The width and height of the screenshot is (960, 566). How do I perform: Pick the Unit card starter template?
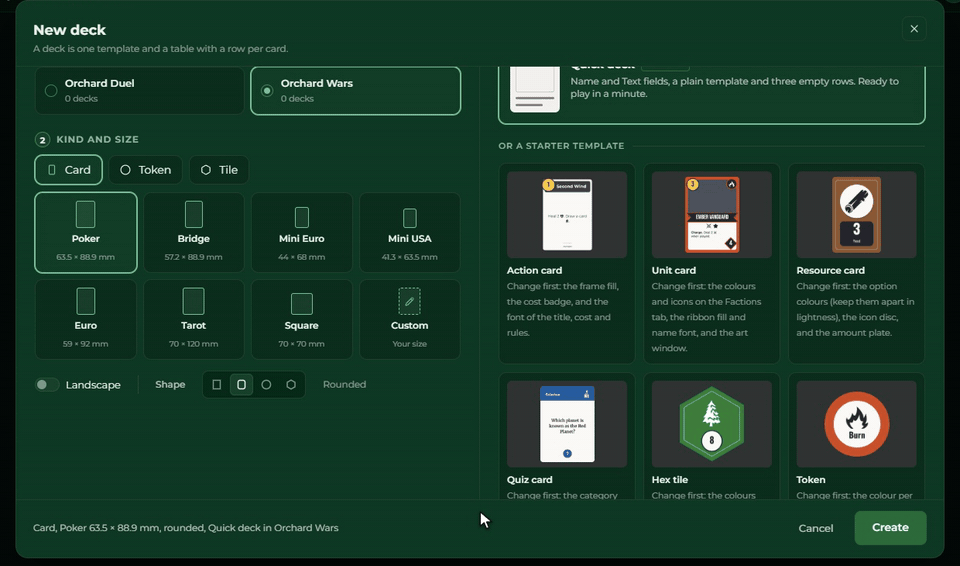click(x=711, y=263)
